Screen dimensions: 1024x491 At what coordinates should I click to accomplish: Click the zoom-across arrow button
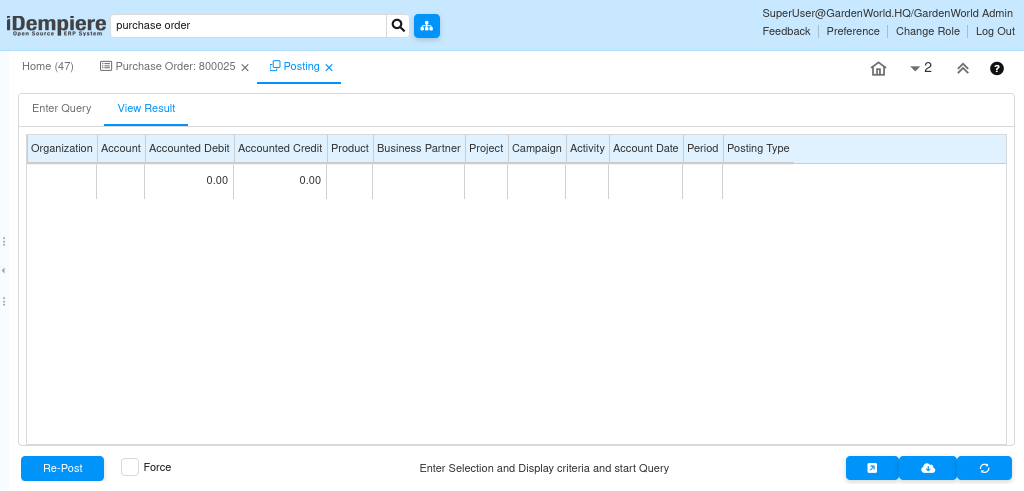[872, 468]
